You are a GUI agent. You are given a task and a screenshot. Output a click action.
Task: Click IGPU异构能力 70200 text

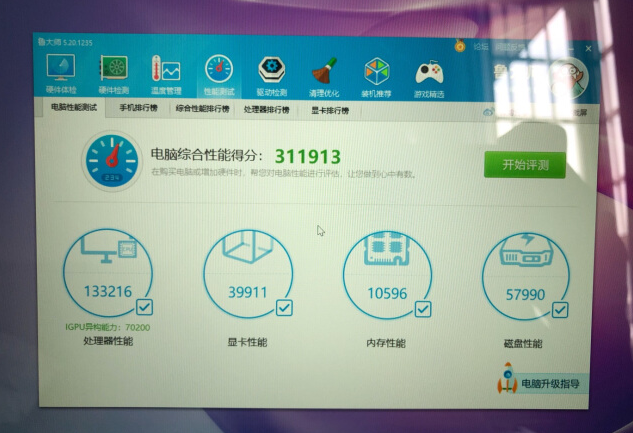[x=107, y=327]
